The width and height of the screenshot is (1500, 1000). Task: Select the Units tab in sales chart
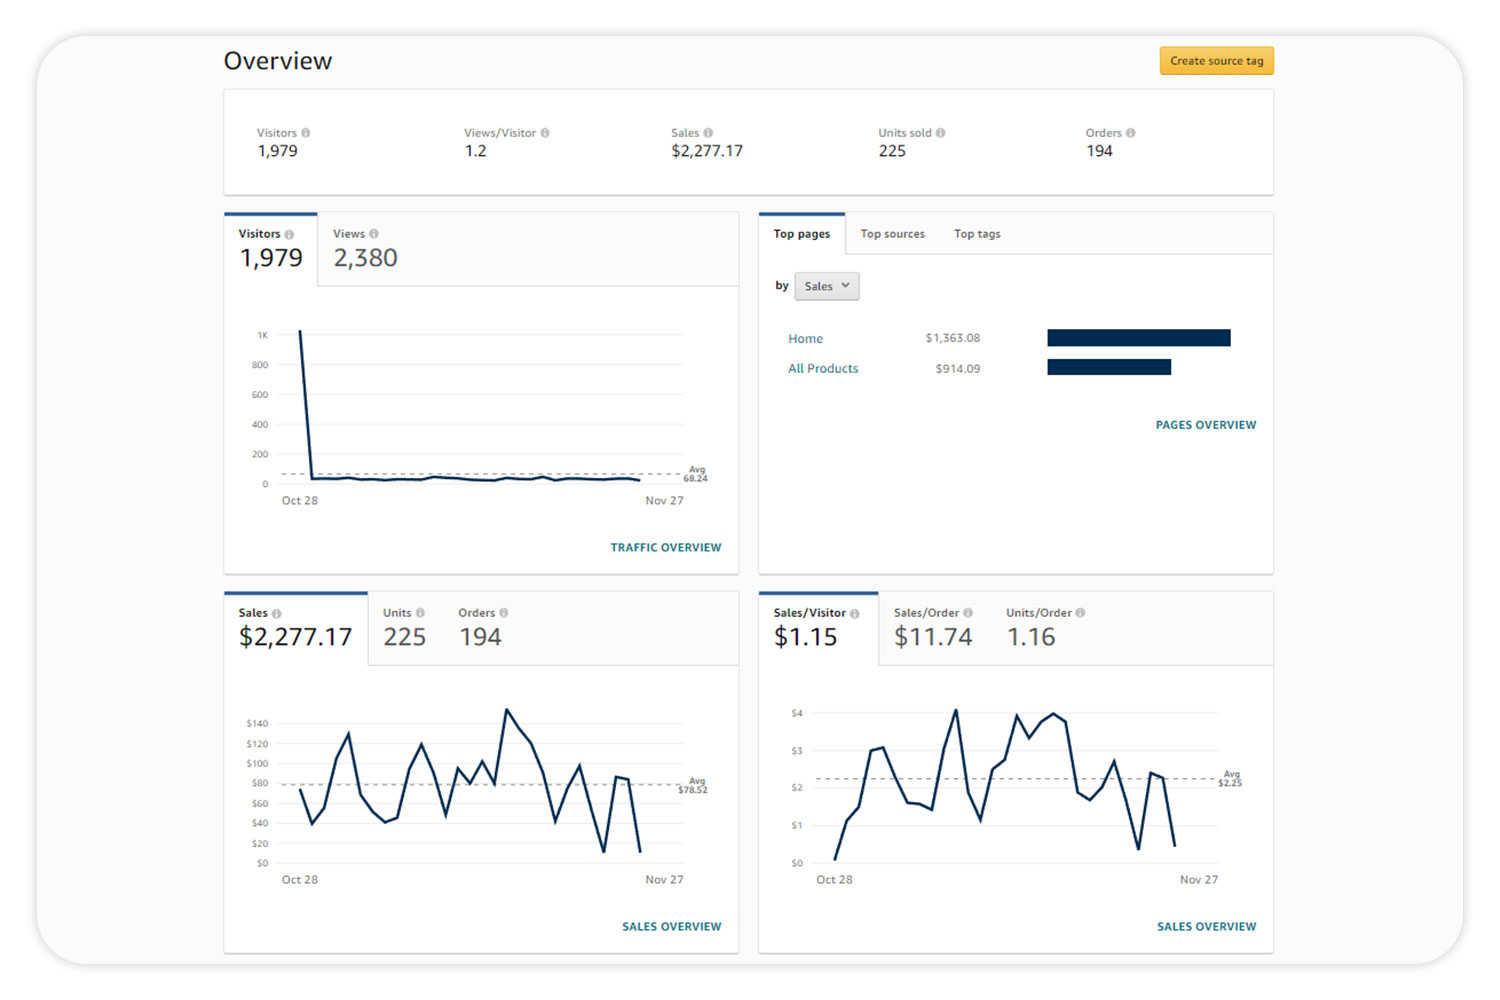tap(404, 628)
